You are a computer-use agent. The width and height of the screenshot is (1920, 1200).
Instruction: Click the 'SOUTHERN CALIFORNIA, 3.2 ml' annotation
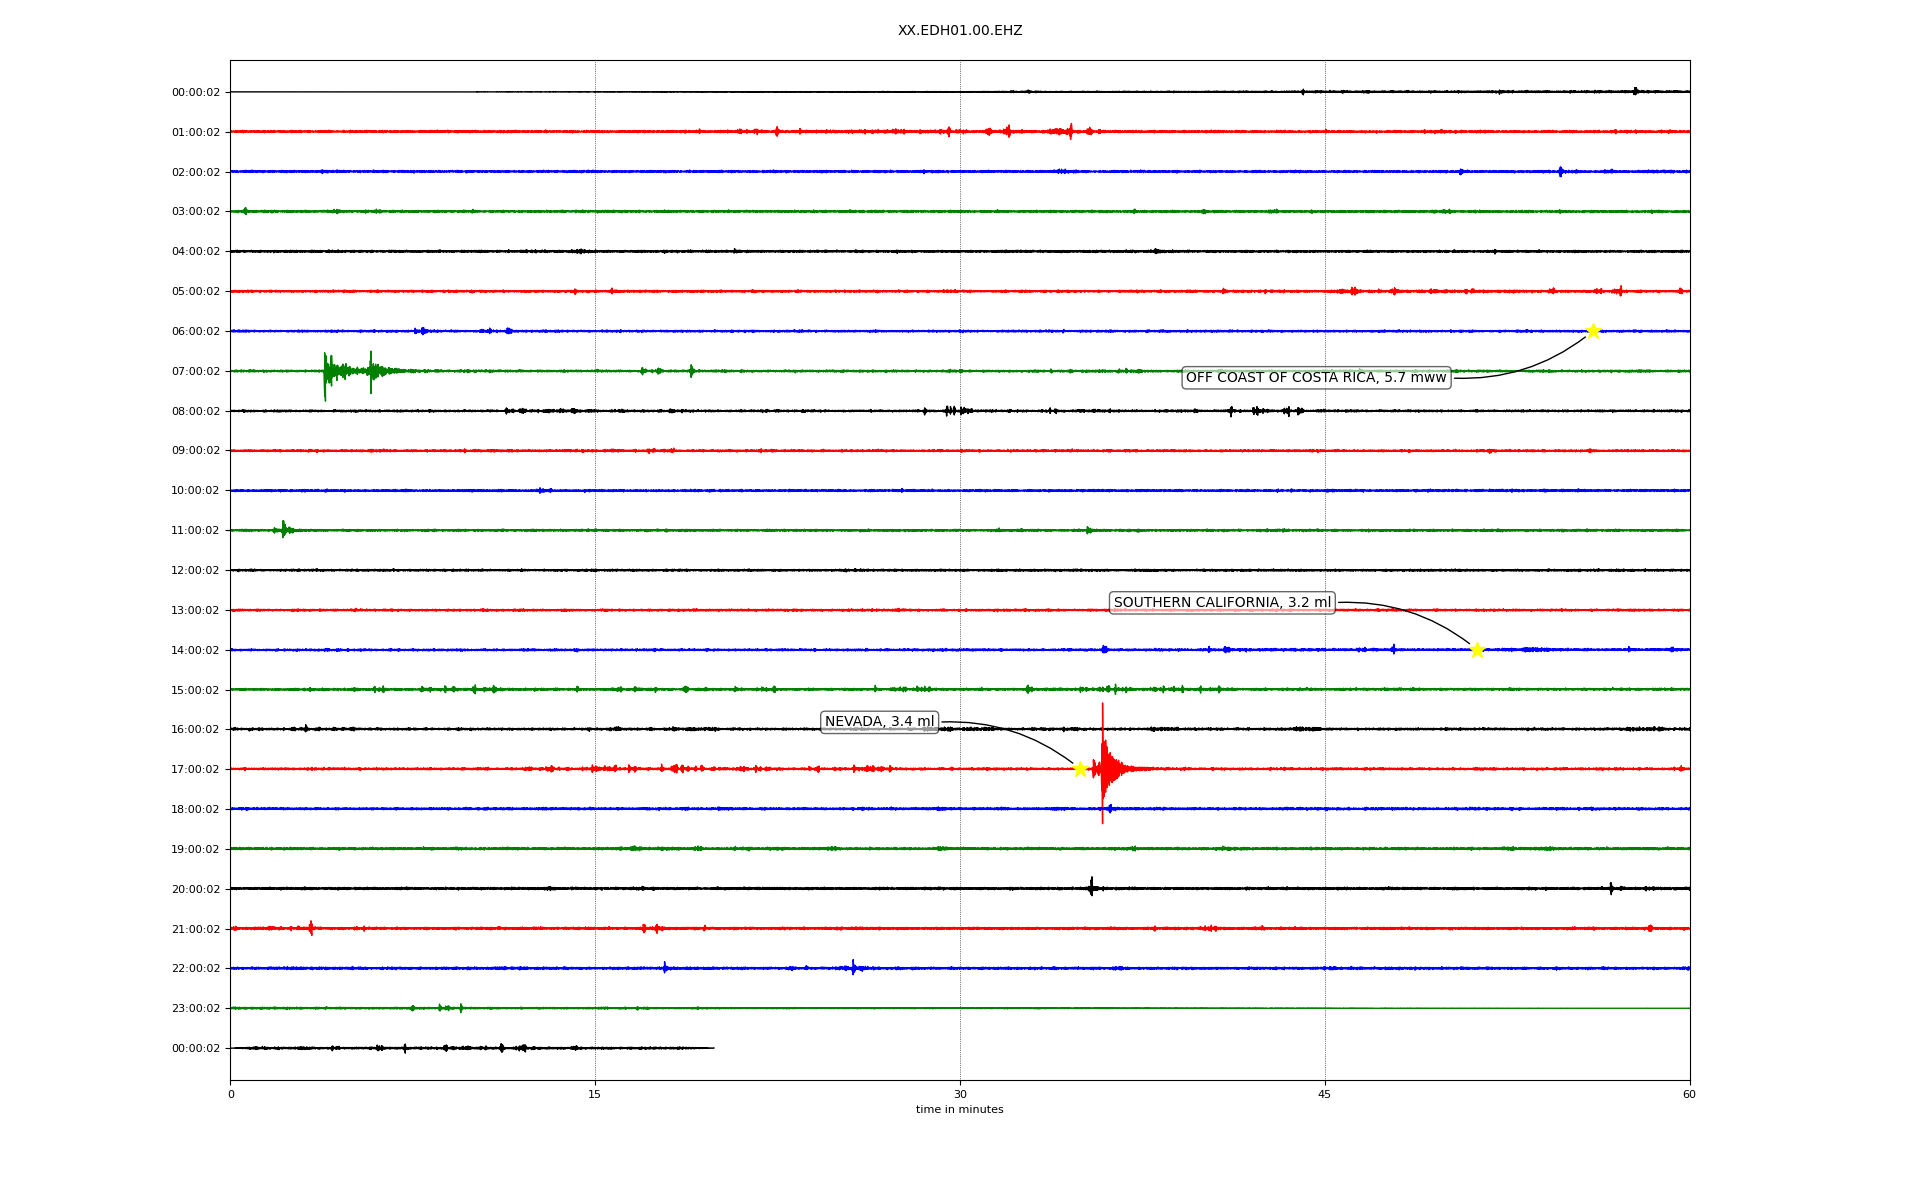click(1222, 603)
